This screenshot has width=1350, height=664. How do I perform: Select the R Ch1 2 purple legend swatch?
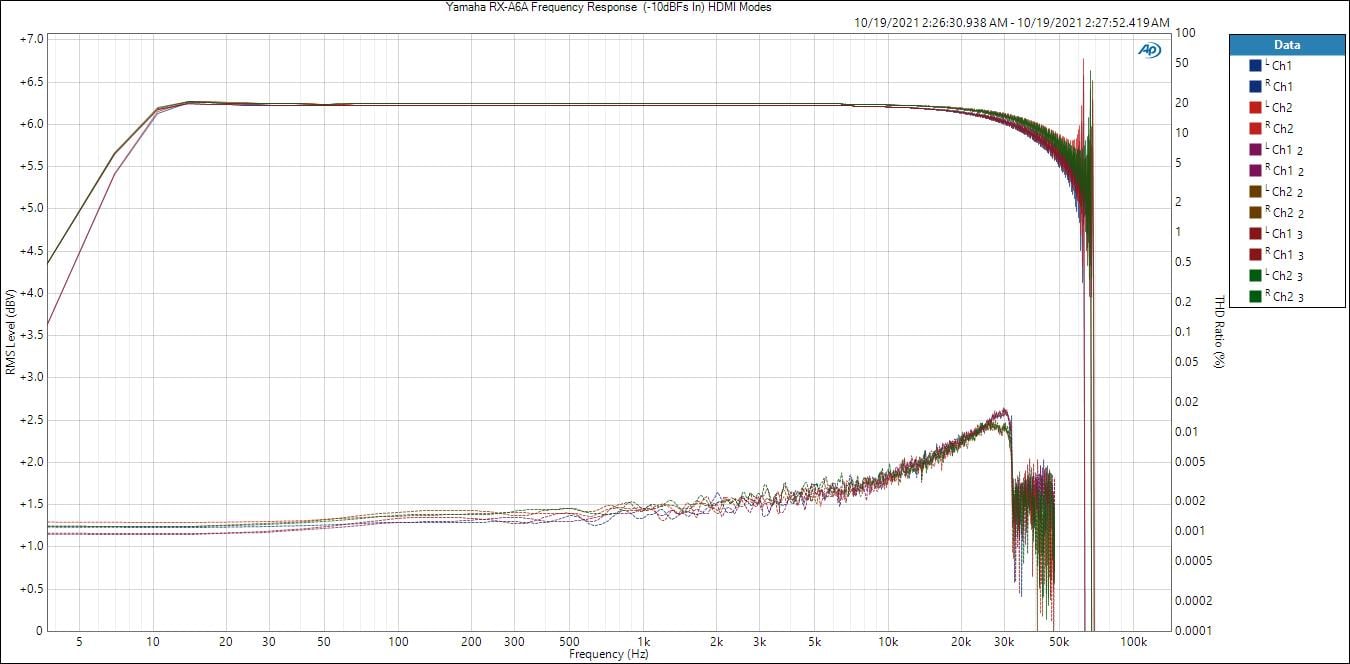click(1255, 171)
